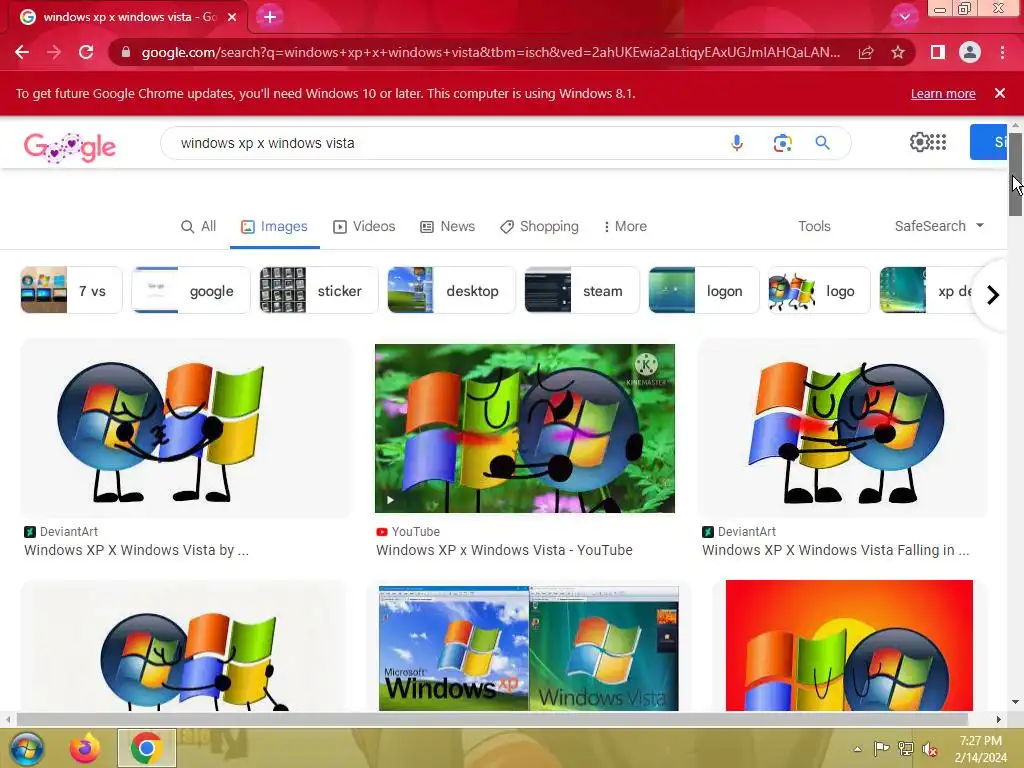The height and width of the screenshot is (768, 1024).
Task: Show more filter chips with right arrow
Action: pos(993,295)
